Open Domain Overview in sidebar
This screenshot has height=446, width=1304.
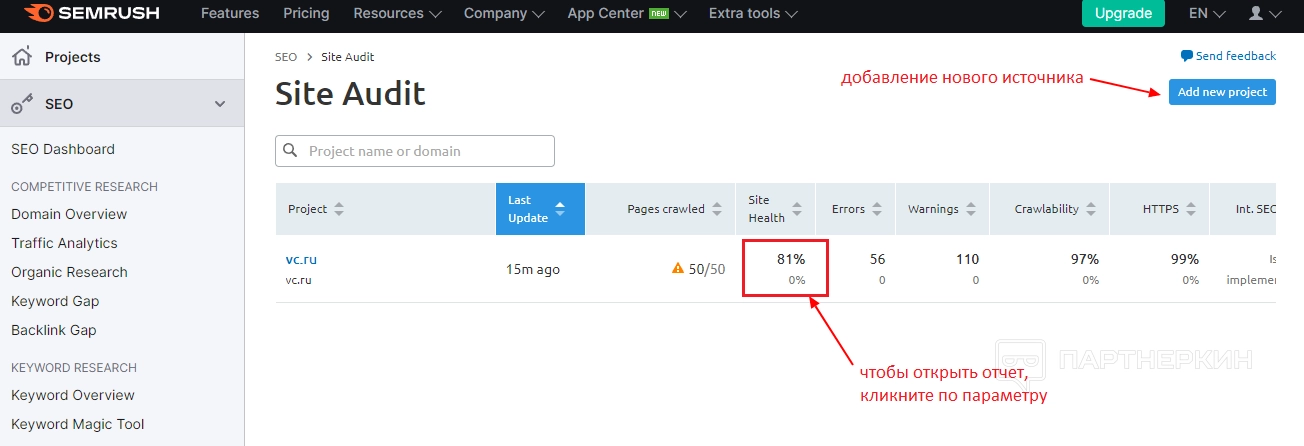pos(69,214)
